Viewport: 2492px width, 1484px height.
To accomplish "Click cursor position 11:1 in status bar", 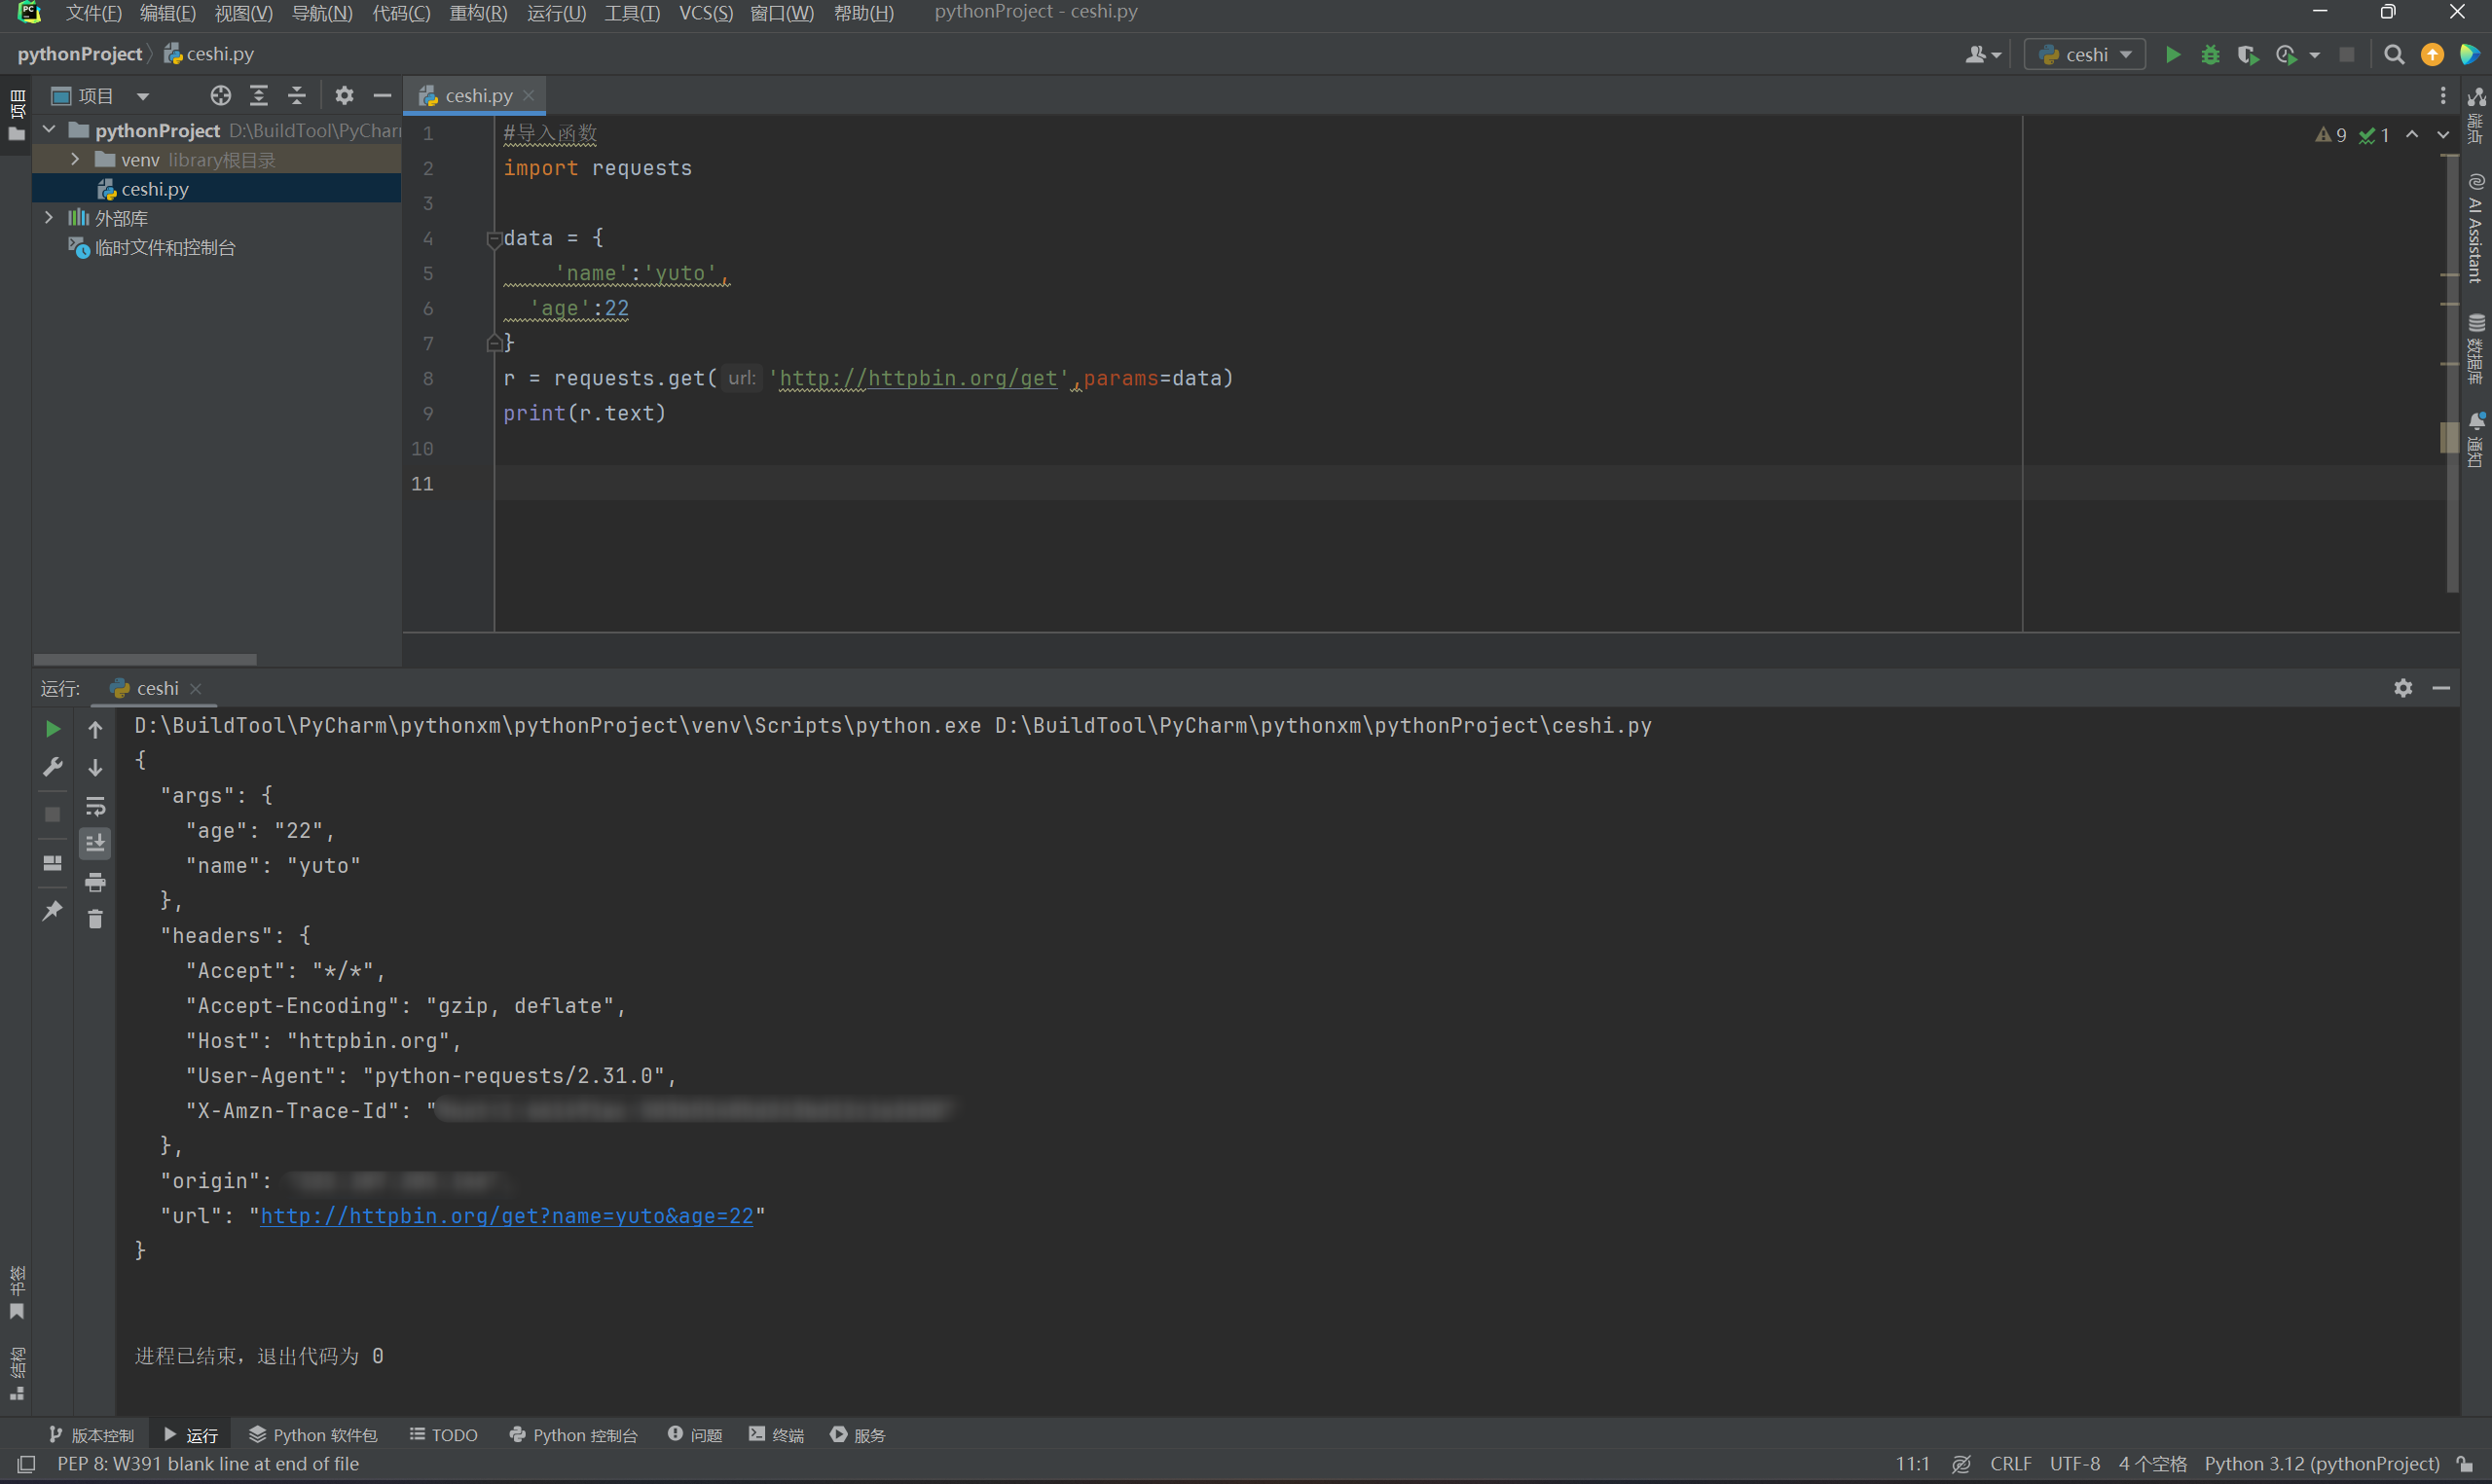I will tap(1912, 1463).
